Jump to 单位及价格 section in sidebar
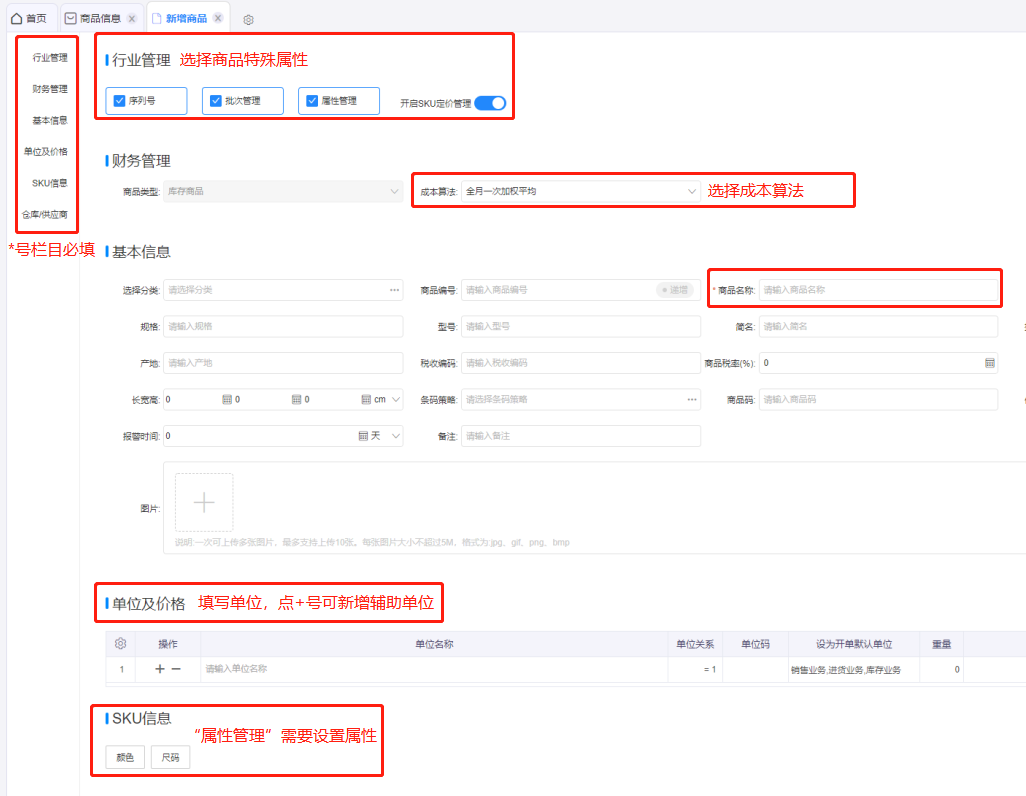The width and height of the screenshot is (1026, 796). coord(46,152)
